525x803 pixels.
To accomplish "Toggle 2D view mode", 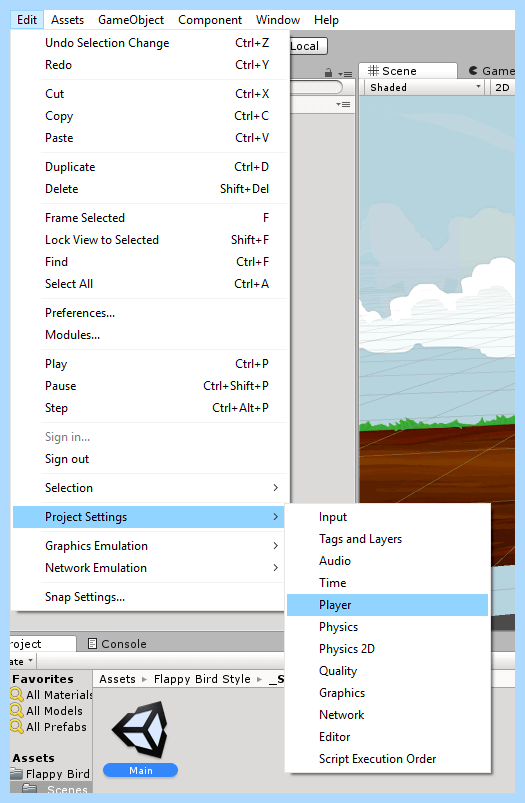I will pos(502,88).
